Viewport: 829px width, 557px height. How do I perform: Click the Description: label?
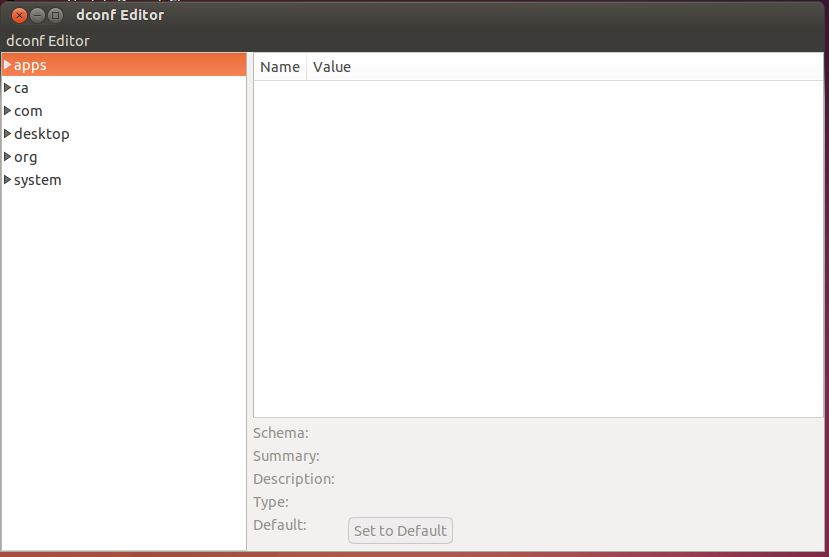[294, 479]
